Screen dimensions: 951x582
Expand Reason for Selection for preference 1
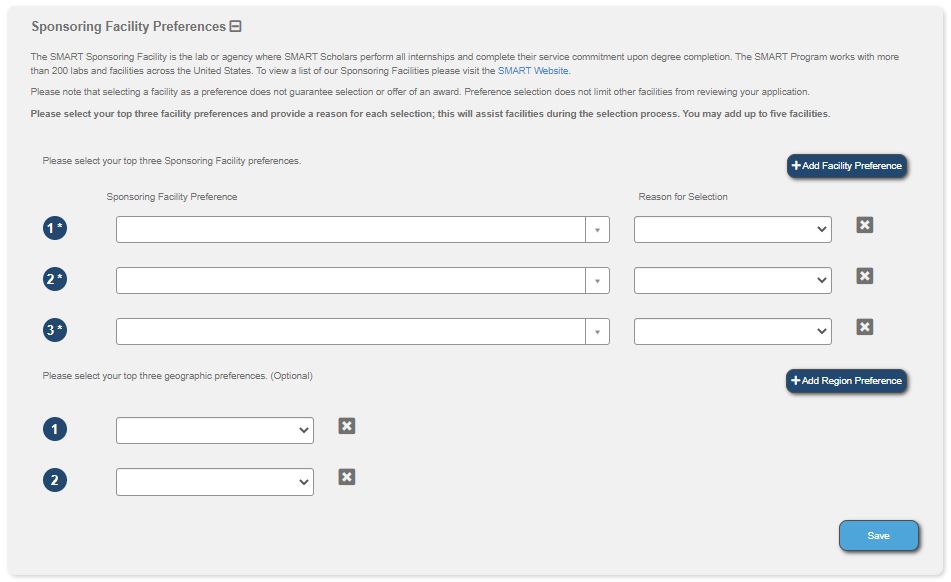[732, 230]
